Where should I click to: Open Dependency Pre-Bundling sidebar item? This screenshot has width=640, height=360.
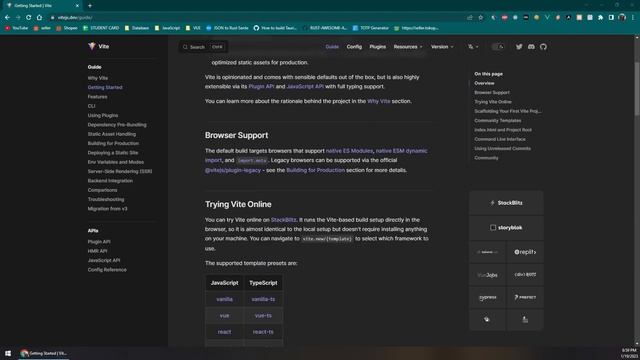(x=117, y=125)
